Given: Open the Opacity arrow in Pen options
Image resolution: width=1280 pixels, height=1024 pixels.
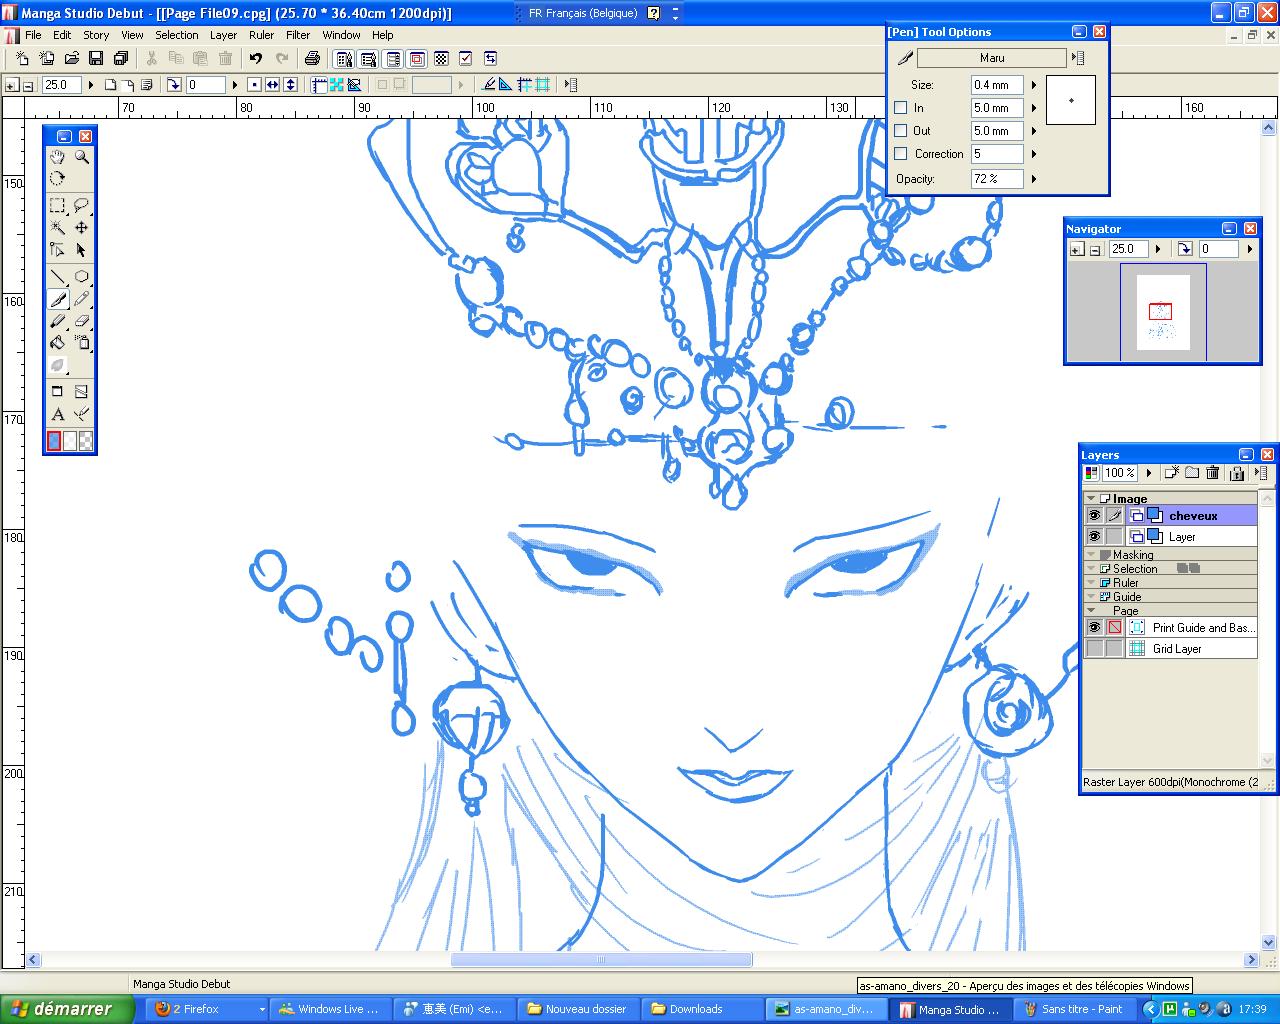Looking at the screenshot, I should (x=1034, y=179).
